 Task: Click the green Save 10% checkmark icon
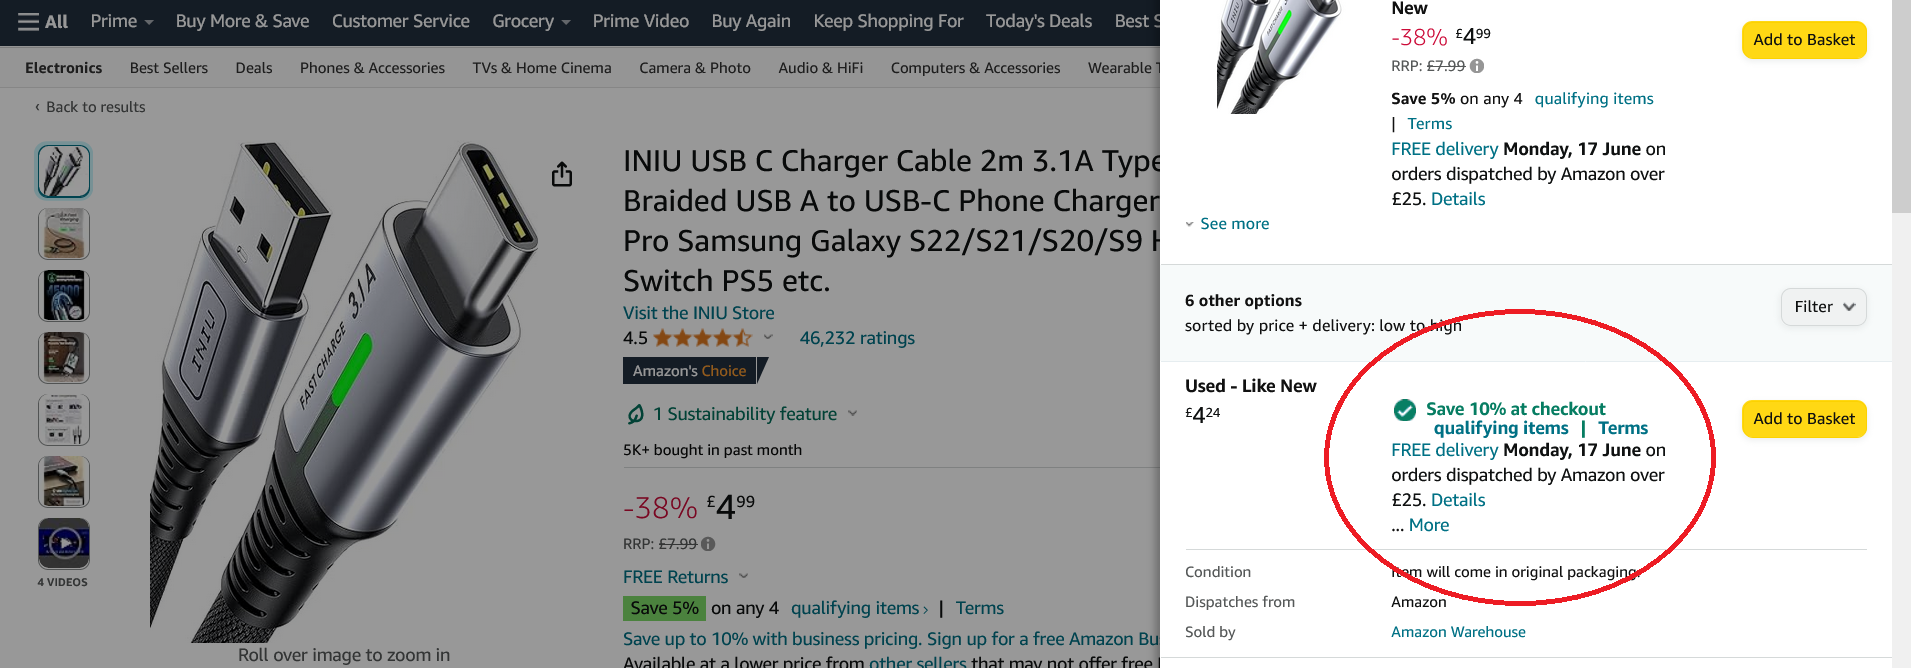[1404, 410]
